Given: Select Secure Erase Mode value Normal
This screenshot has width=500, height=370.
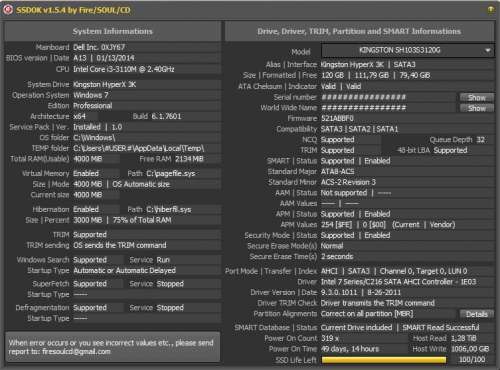Looking at the screenshot, I should (332, 246).
